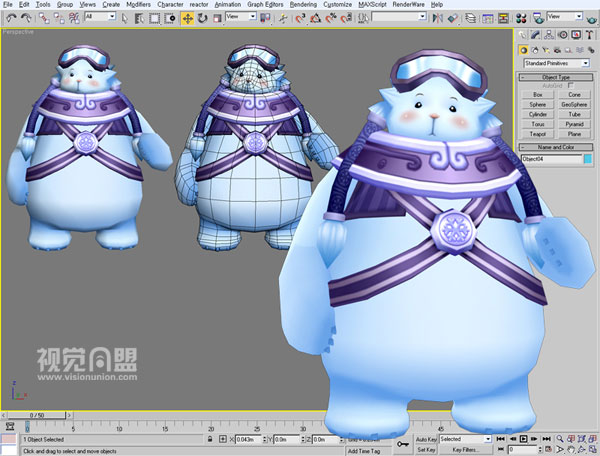Switch to the Utilities hammer tab
Viewport: 600px width, 456px height.
tap(590, 34)
